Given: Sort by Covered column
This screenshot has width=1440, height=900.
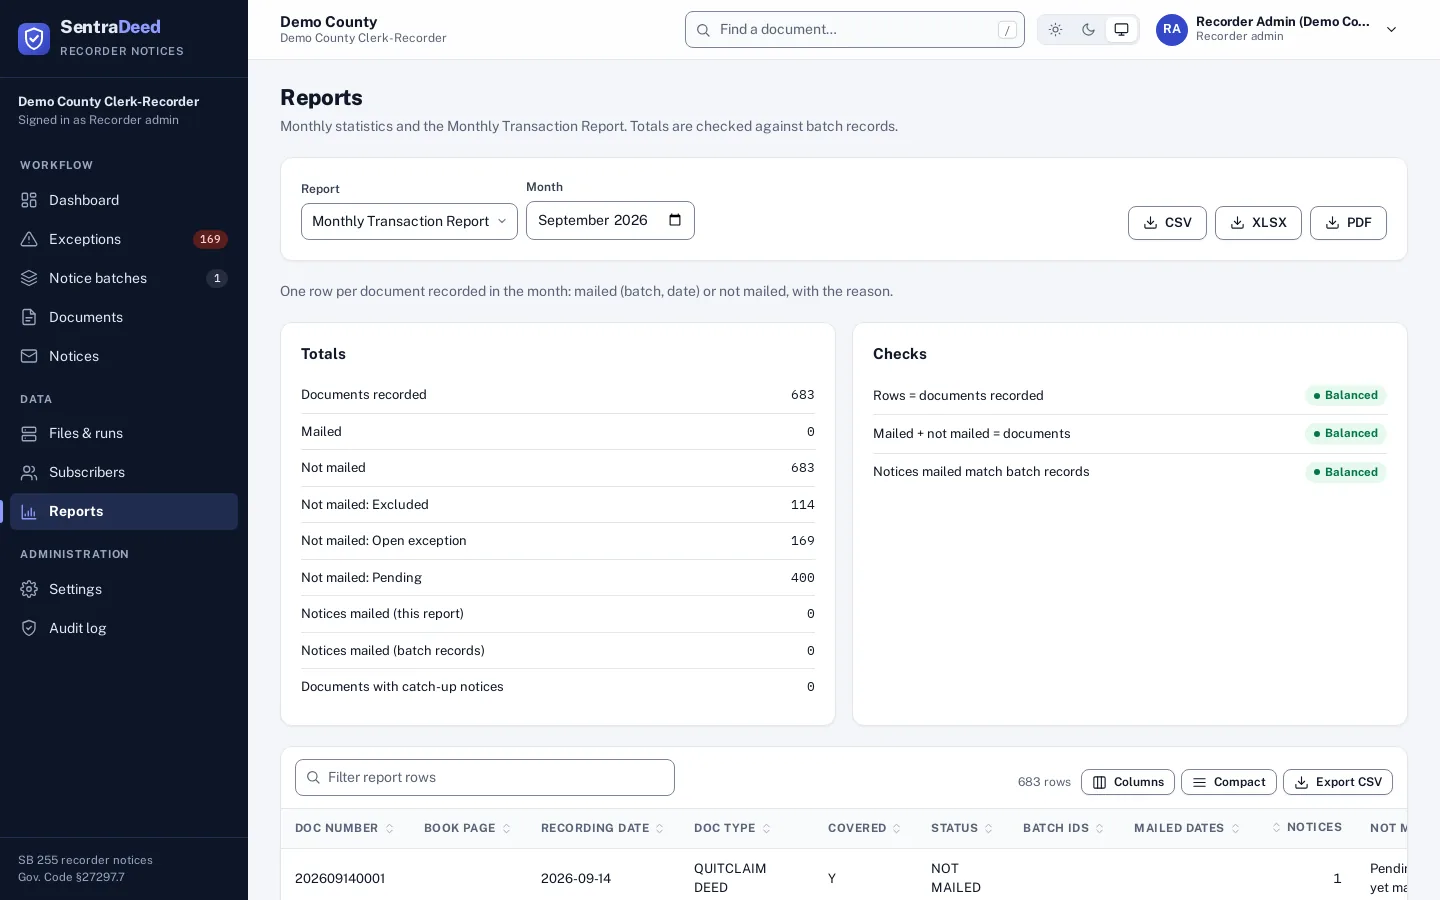Looking at the screenshot, I should [x=865, y=828].
